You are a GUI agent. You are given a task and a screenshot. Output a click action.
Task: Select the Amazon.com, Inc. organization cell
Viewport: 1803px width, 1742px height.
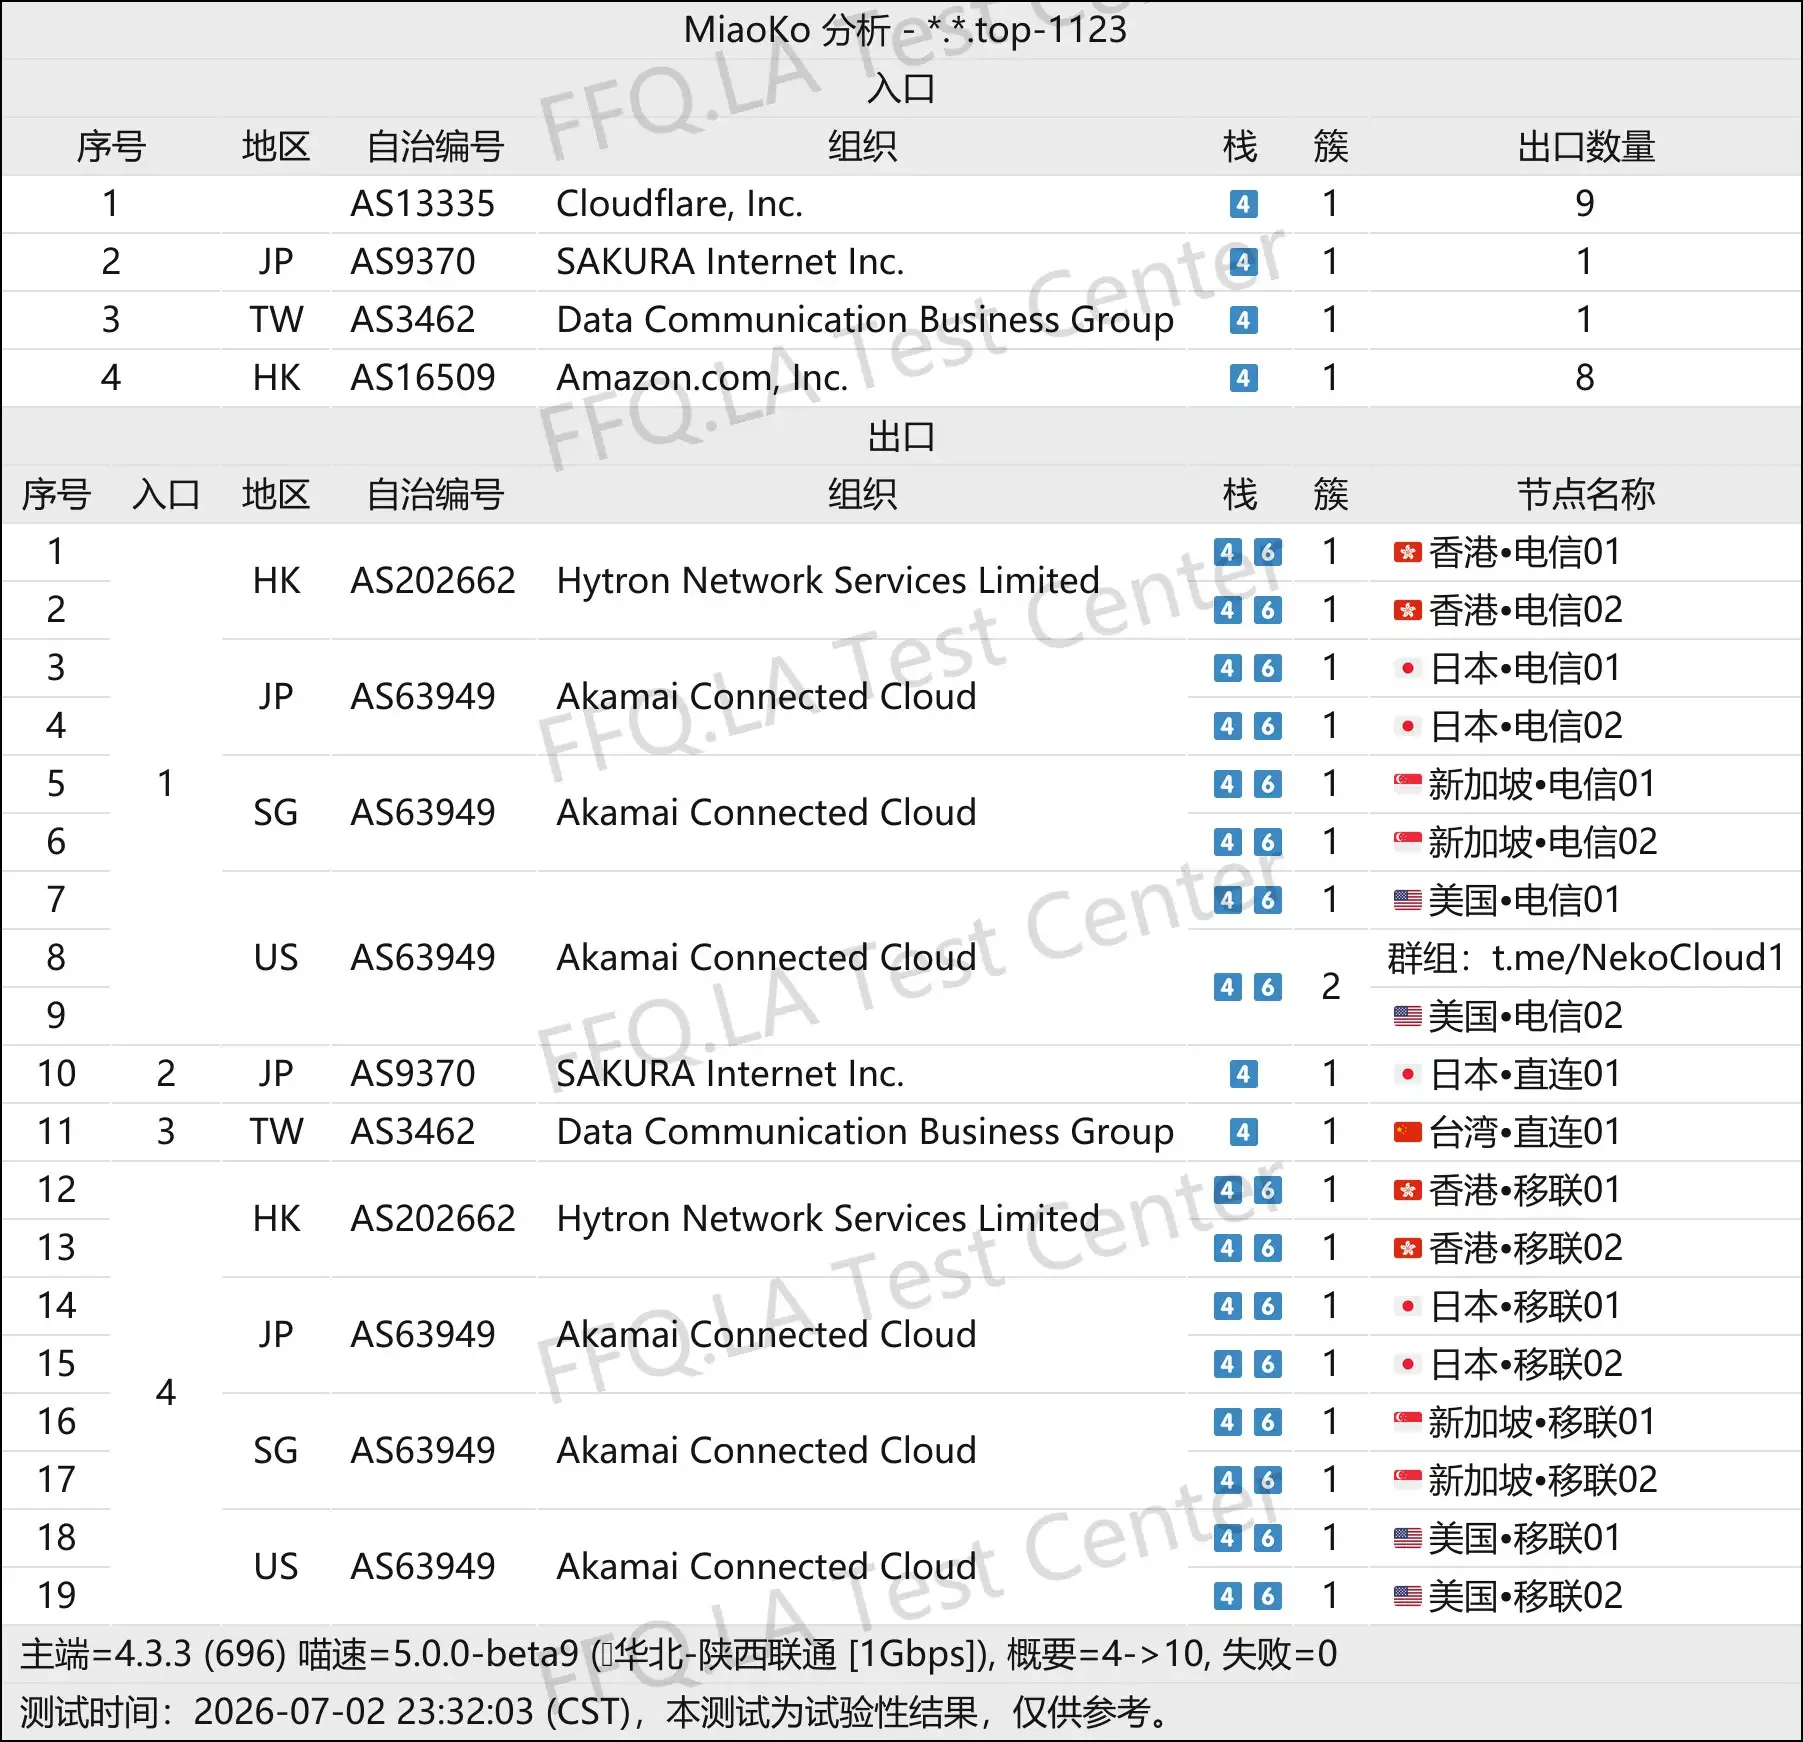tap(702, 378)
